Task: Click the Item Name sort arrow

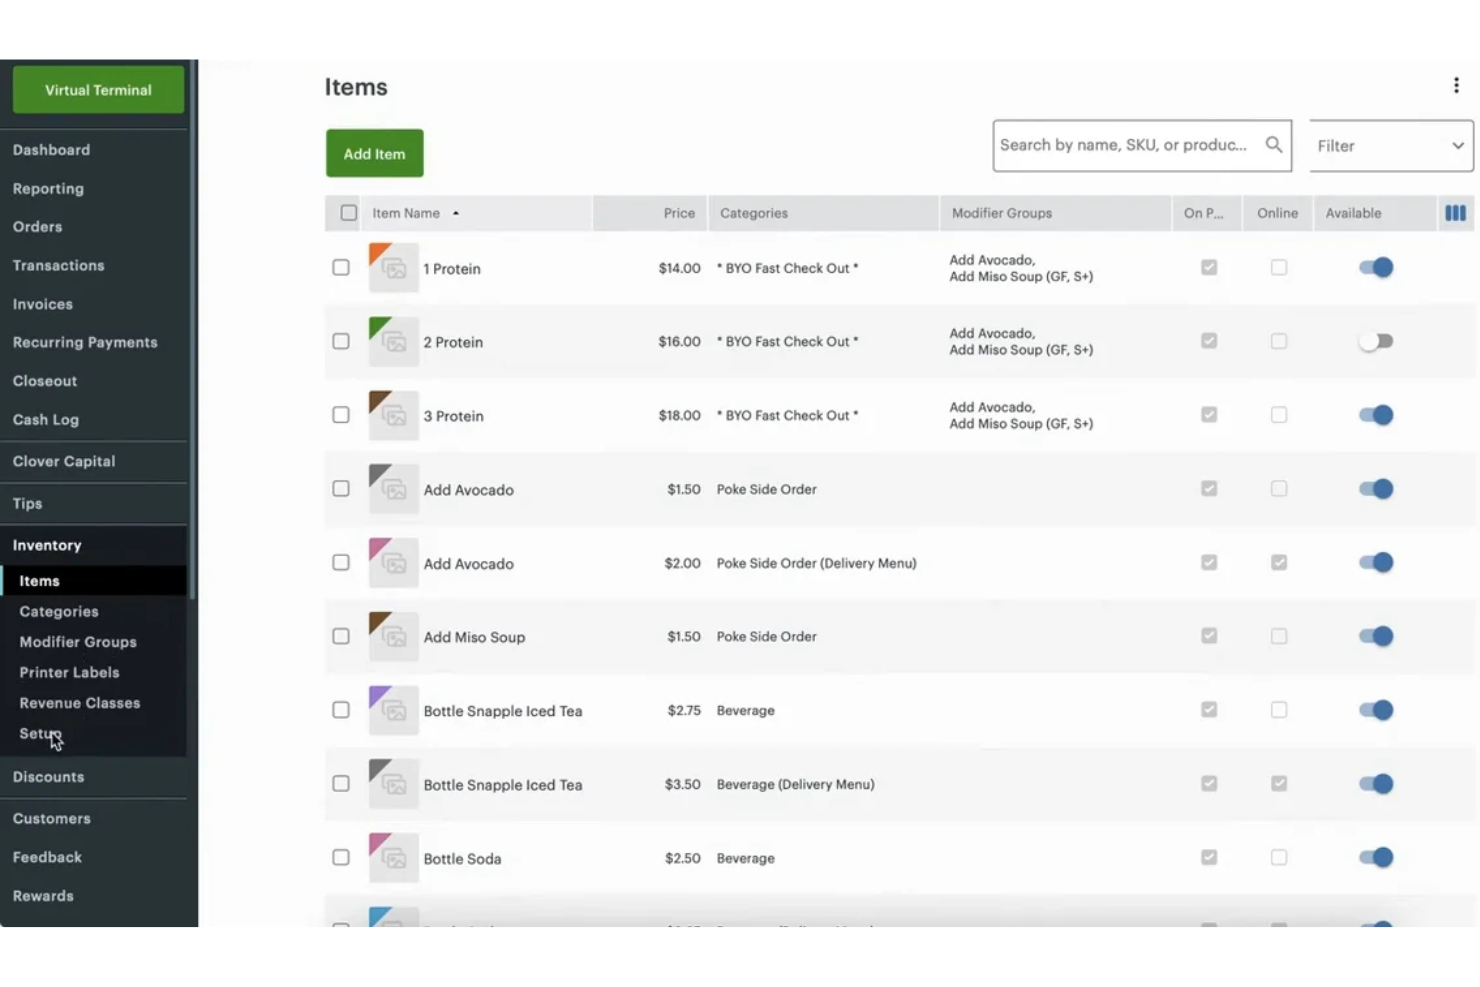Action: click(456, 213)
